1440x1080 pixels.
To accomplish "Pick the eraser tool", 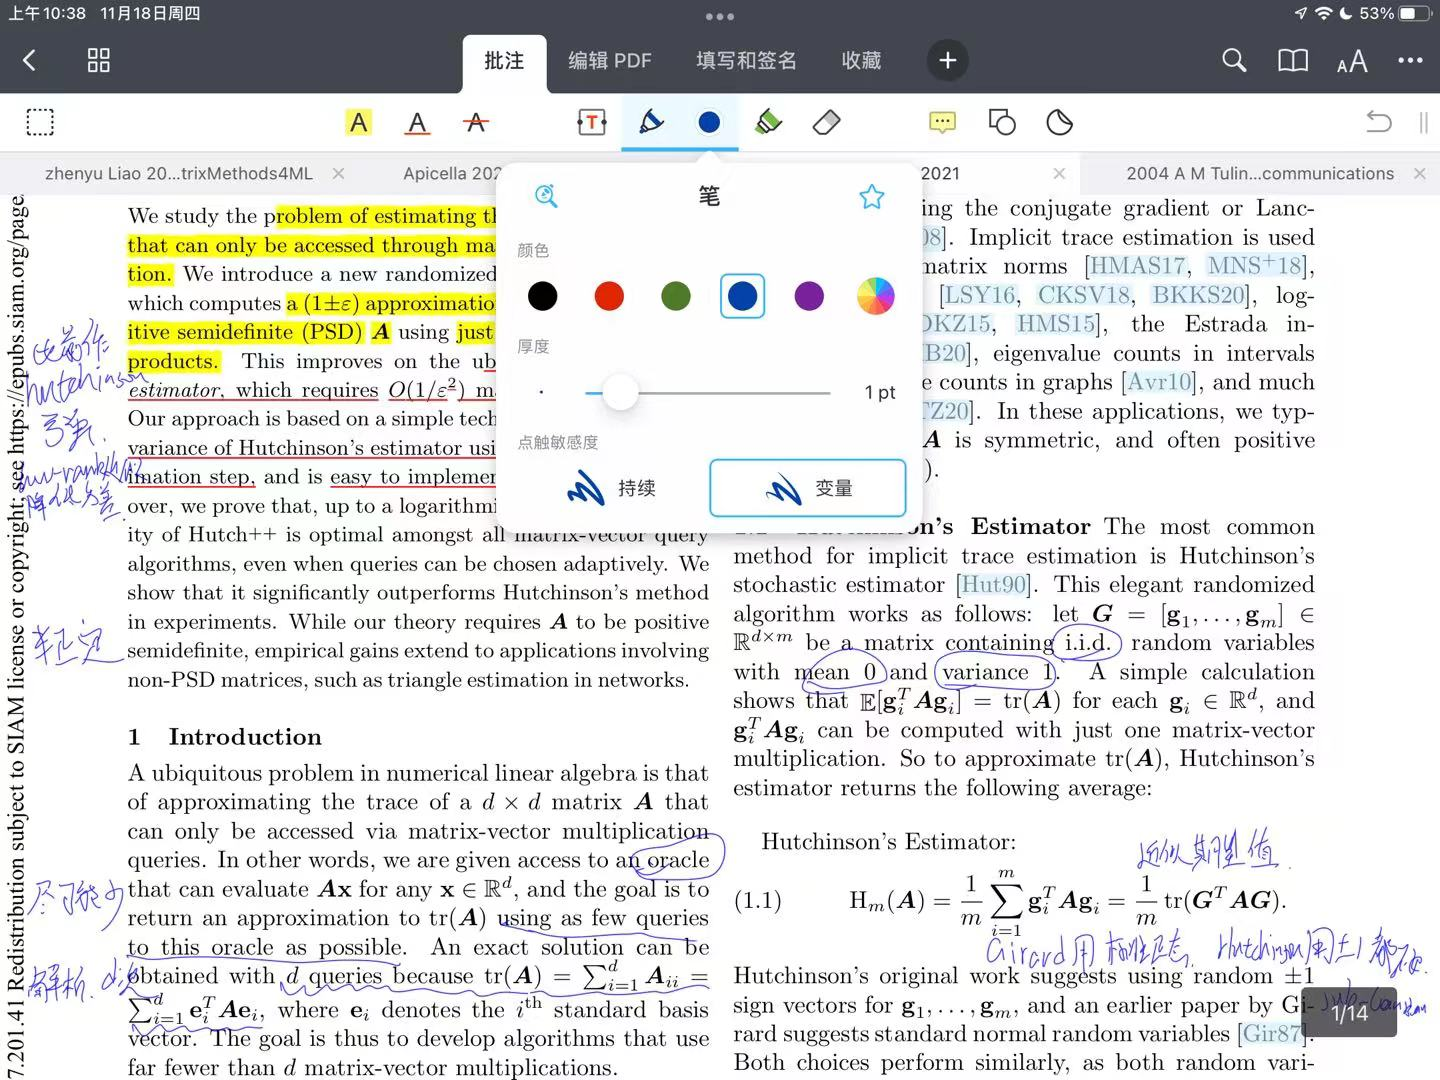I will click(x=827, y=122).
